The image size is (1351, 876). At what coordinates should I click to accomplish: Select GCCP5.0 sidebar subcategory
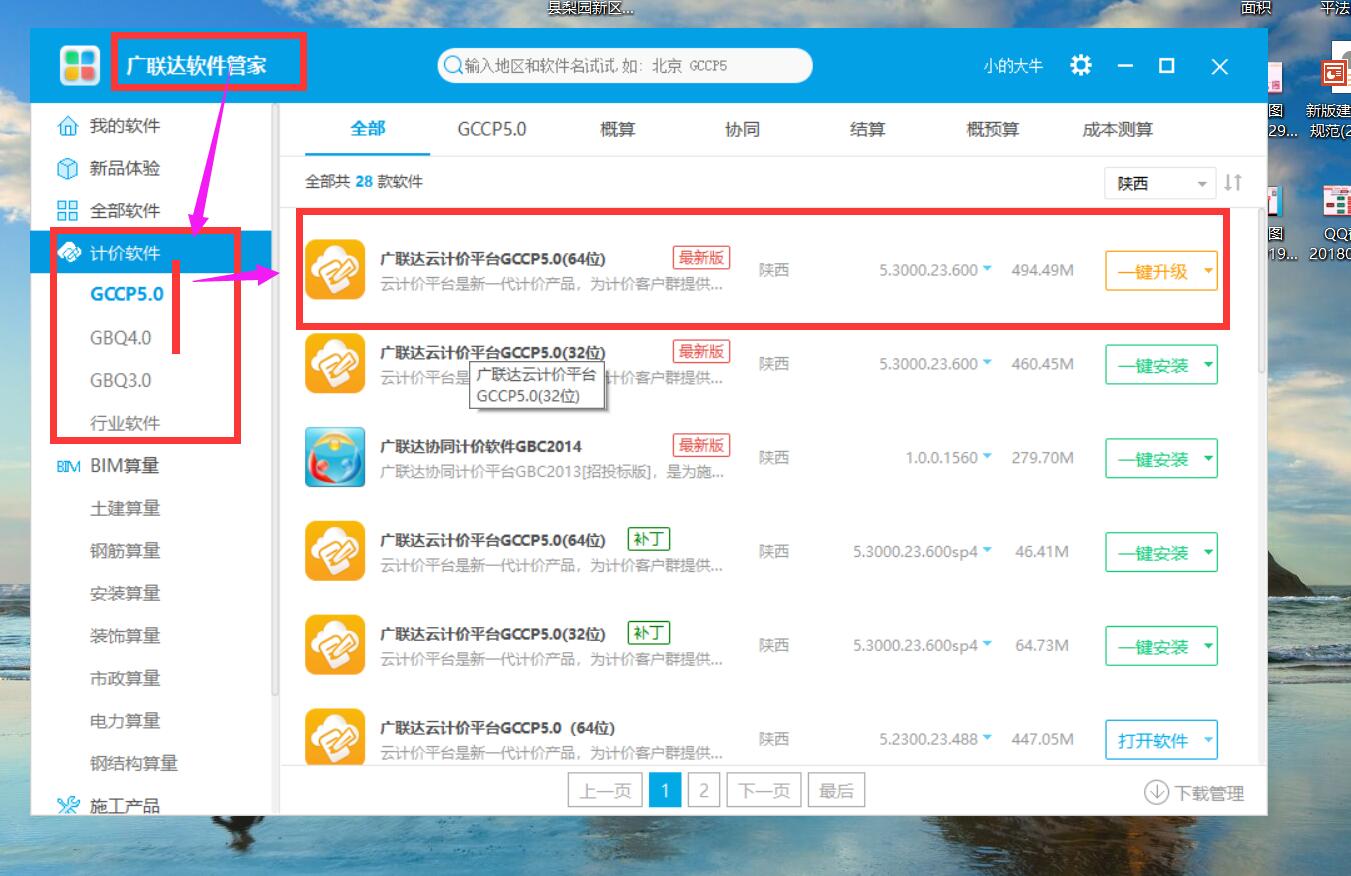pyautogui.click(x=127, y=295)
